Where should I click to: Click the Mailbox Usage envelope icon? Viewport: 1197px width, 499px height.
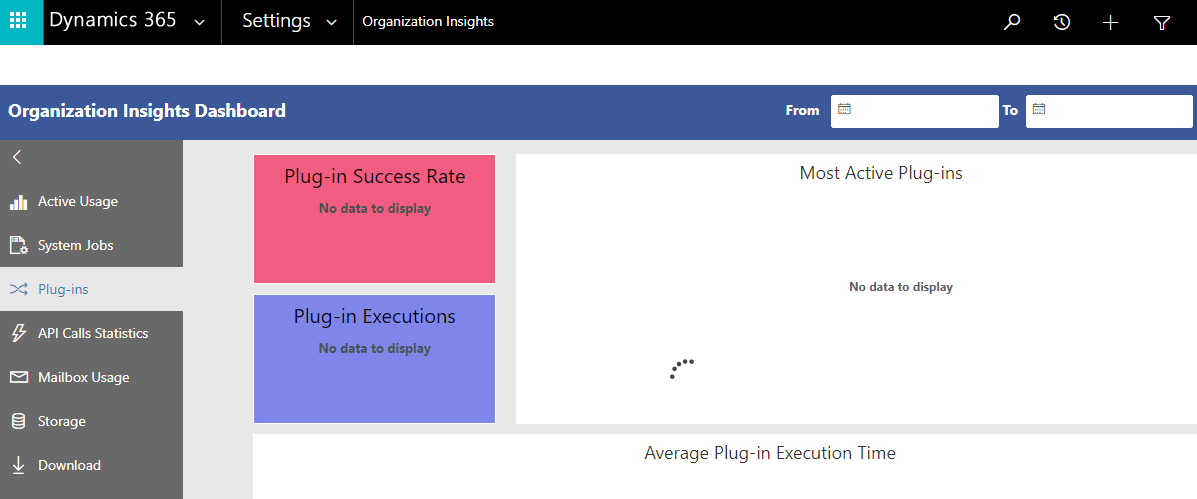coord(18,377)
